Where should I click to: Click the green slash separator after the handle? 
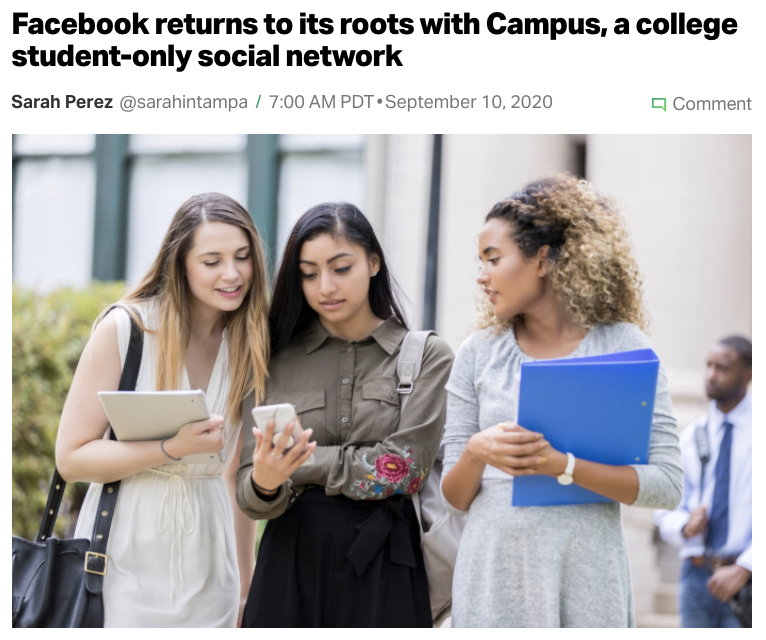[258, 102]
